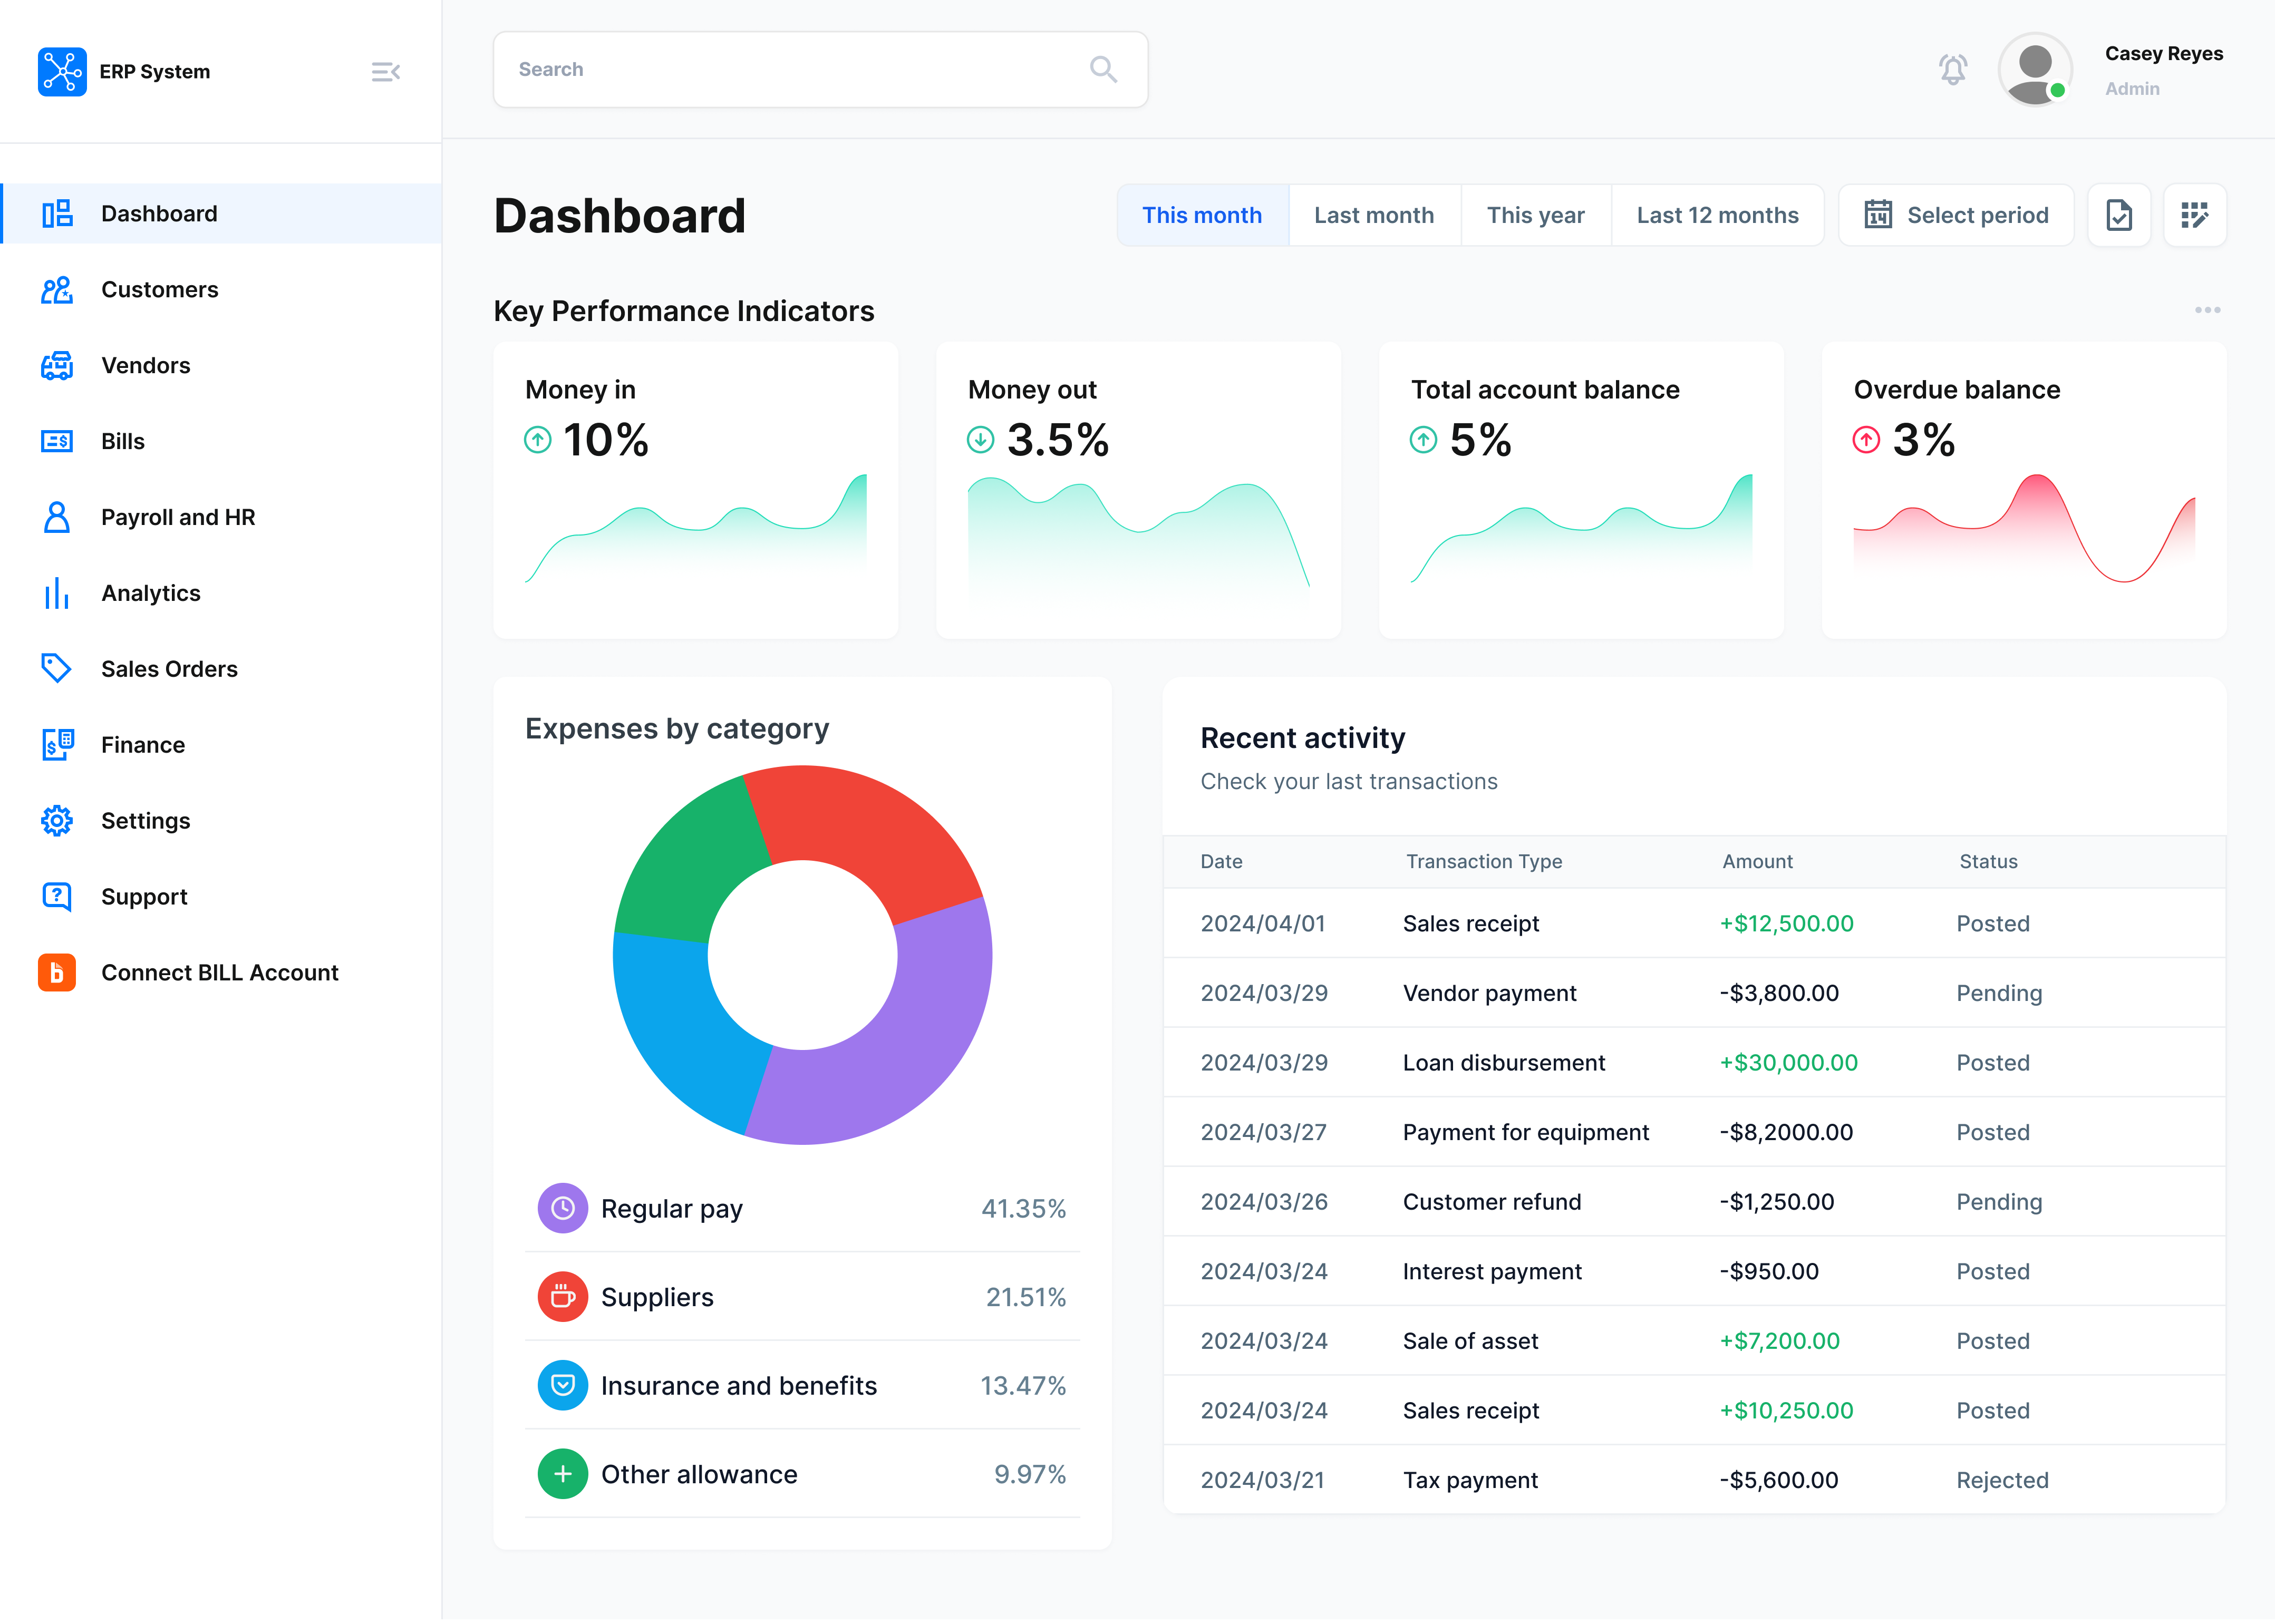2275x1624 pixels.
Task: Go to Payroll and HR
Action: click(178, 517)
